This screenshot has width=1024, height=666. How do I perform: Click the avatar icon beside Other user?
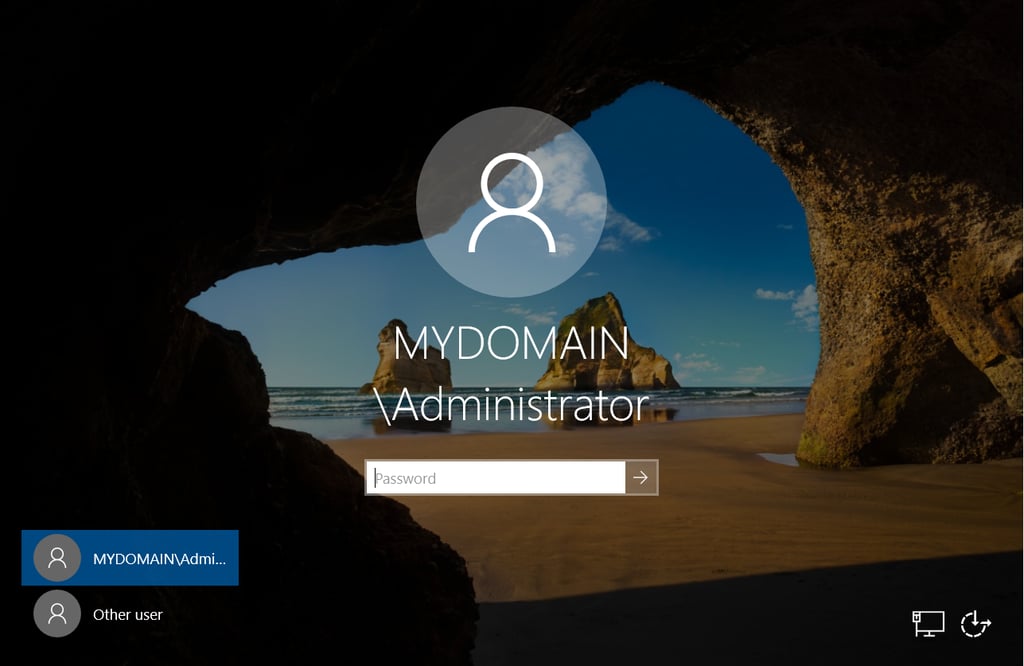click(57, 614)
